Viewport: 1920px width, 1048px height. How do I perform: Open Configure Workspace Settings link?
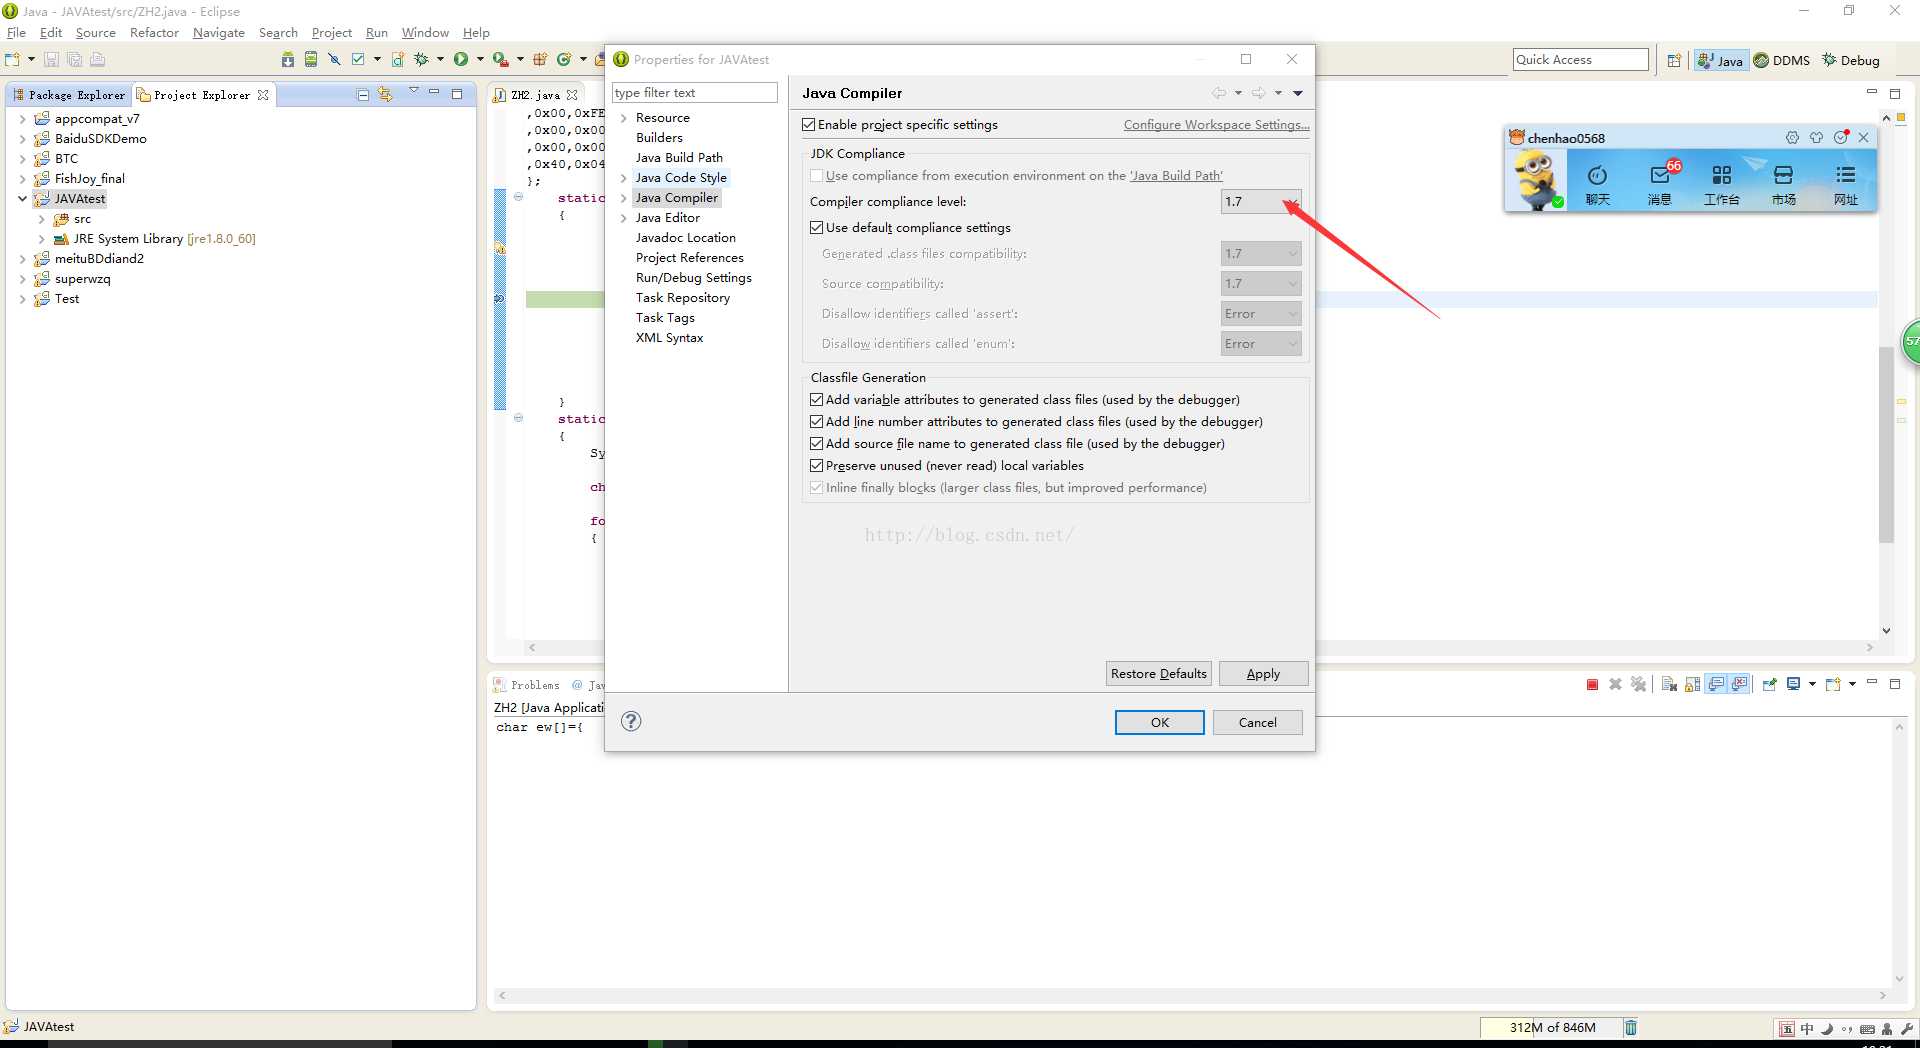1216,125
